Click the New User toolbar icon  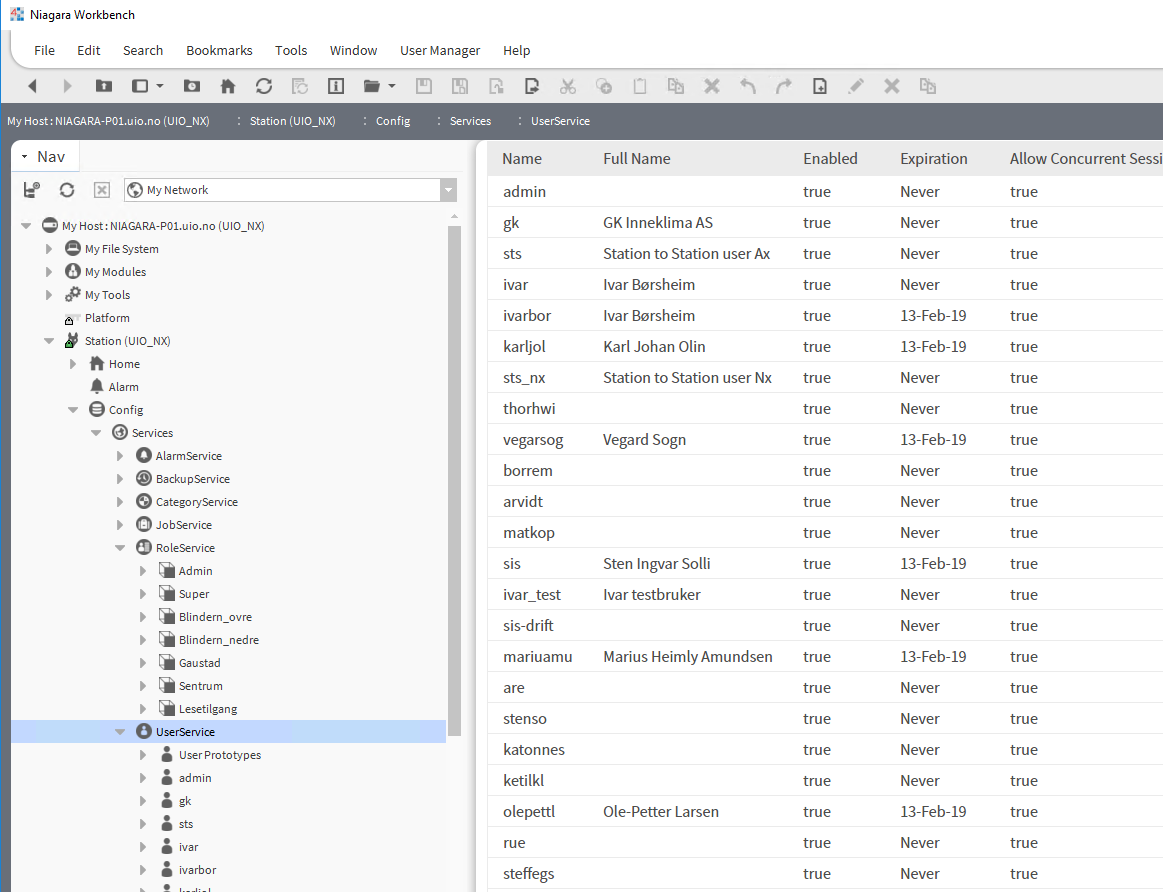[x=820, y=86]
